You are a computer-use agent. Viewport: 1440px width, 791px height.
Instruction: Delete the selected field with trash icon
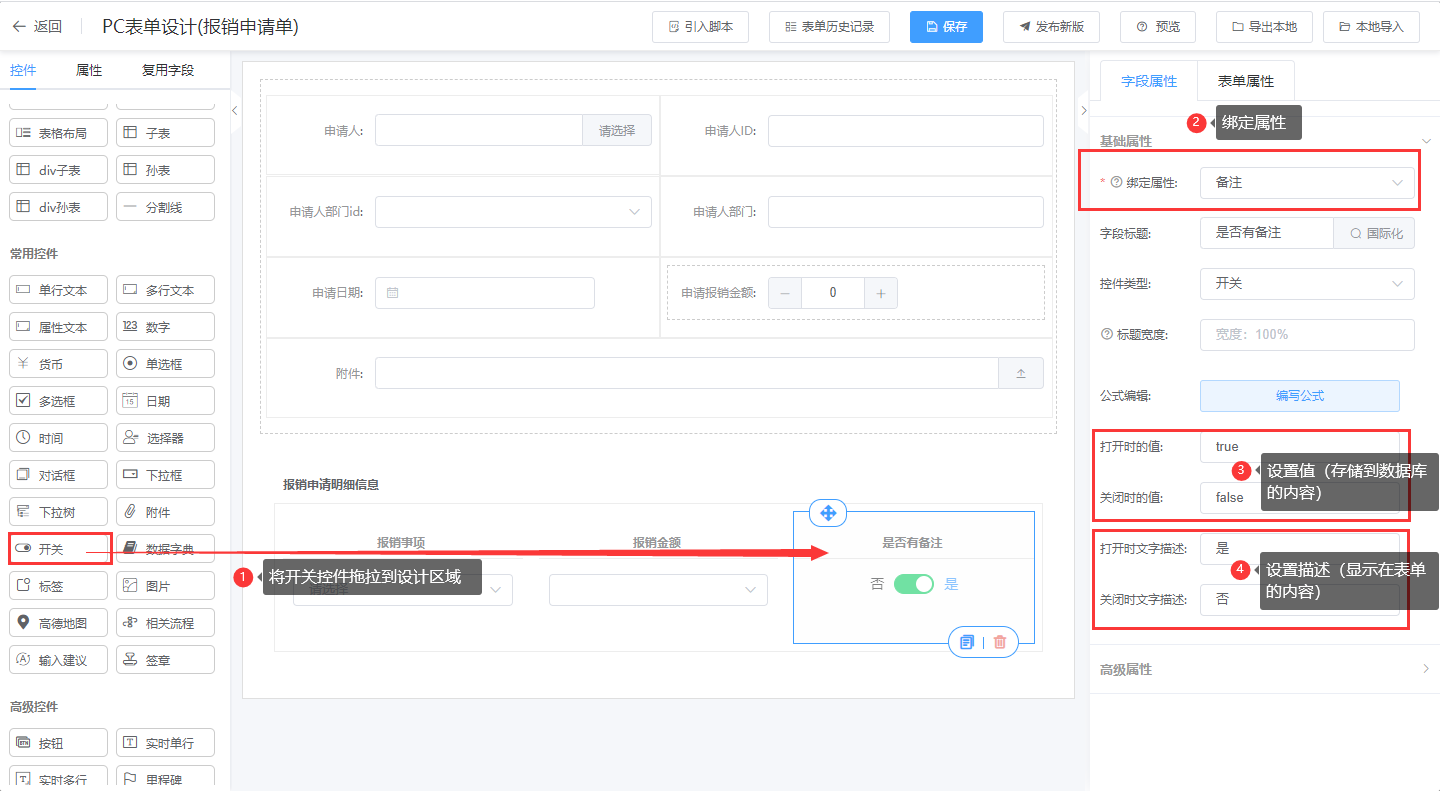click(999, 642)
